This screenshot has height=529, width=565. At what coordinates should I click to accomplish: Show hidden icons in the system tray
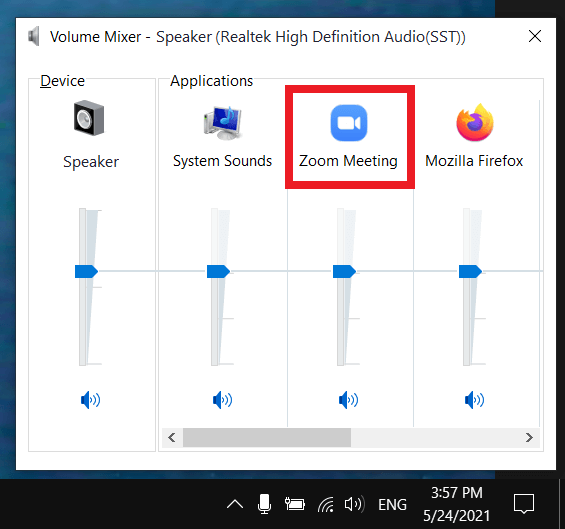[x=235, y=504]
